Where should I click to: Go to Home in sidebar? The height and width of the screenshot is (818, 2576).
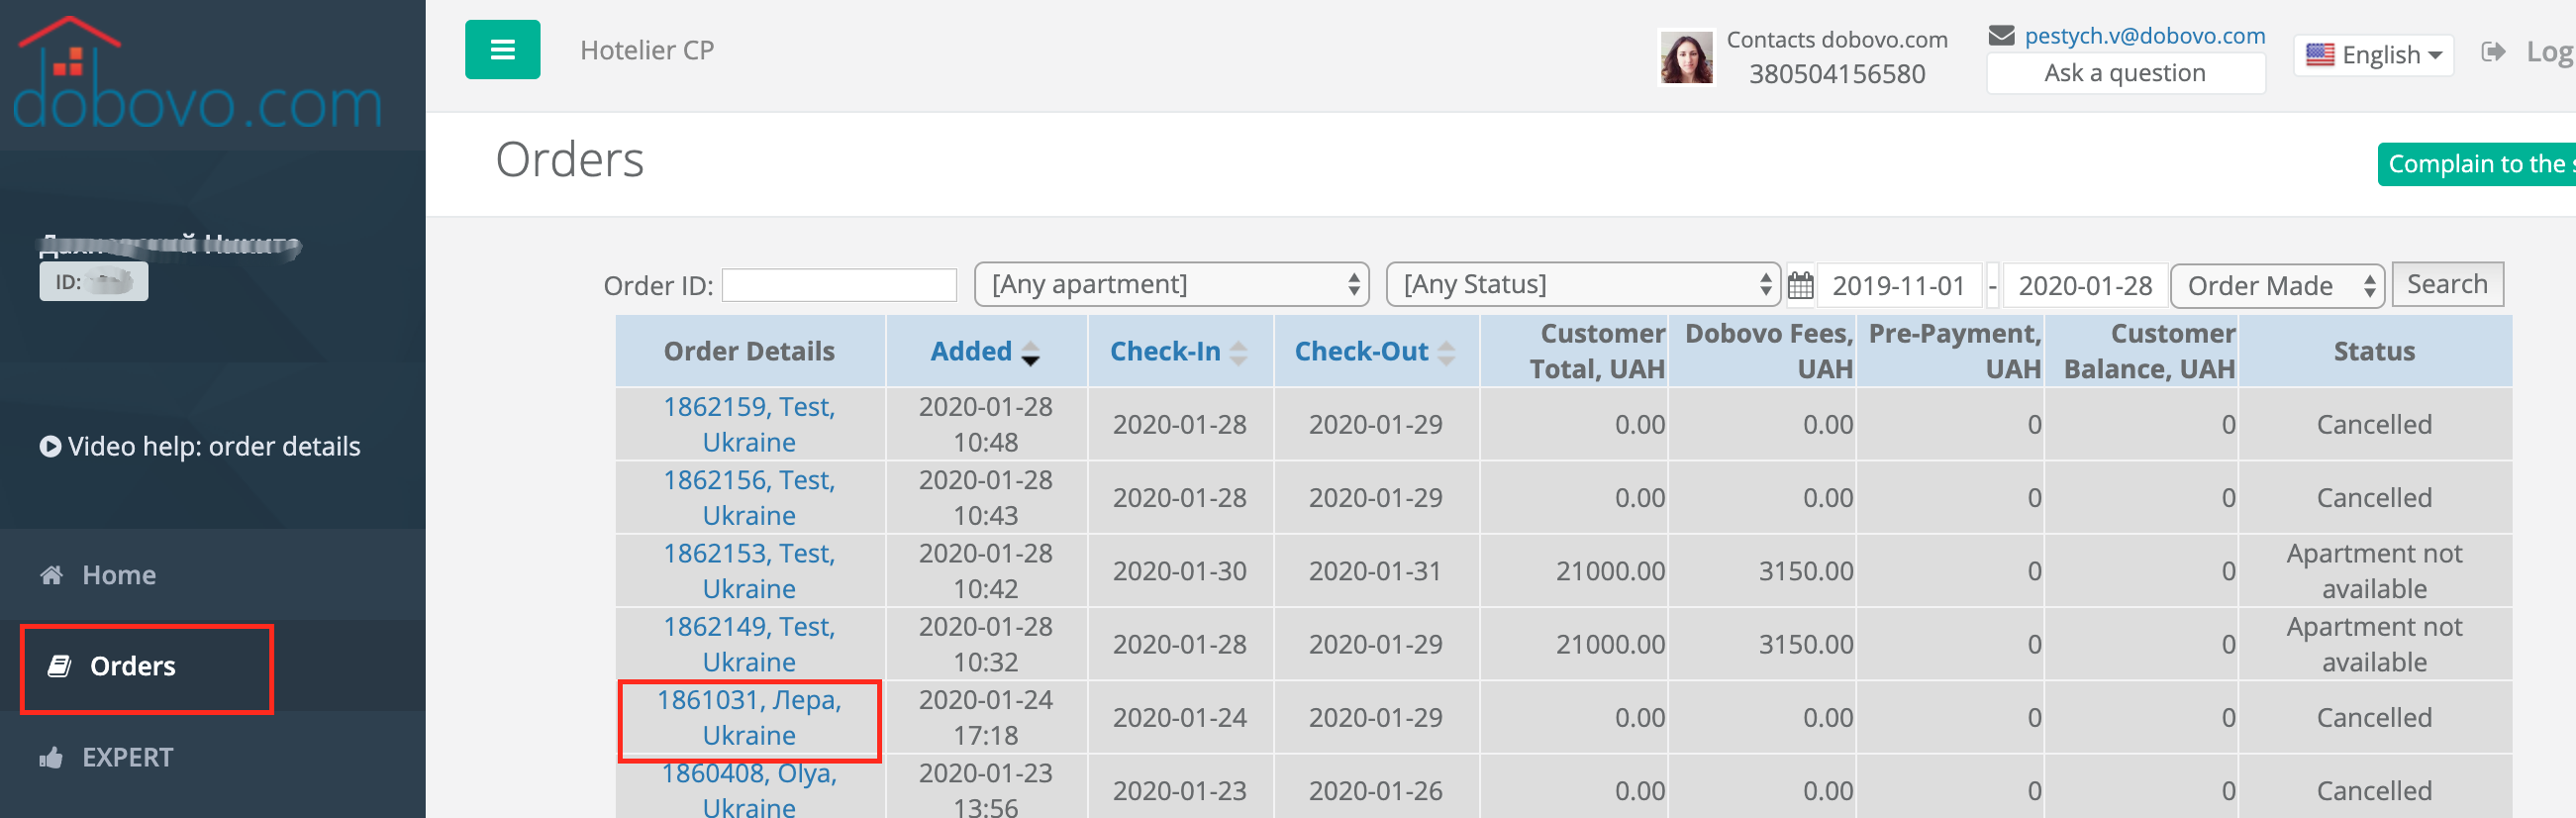click(x=119, y=575)
